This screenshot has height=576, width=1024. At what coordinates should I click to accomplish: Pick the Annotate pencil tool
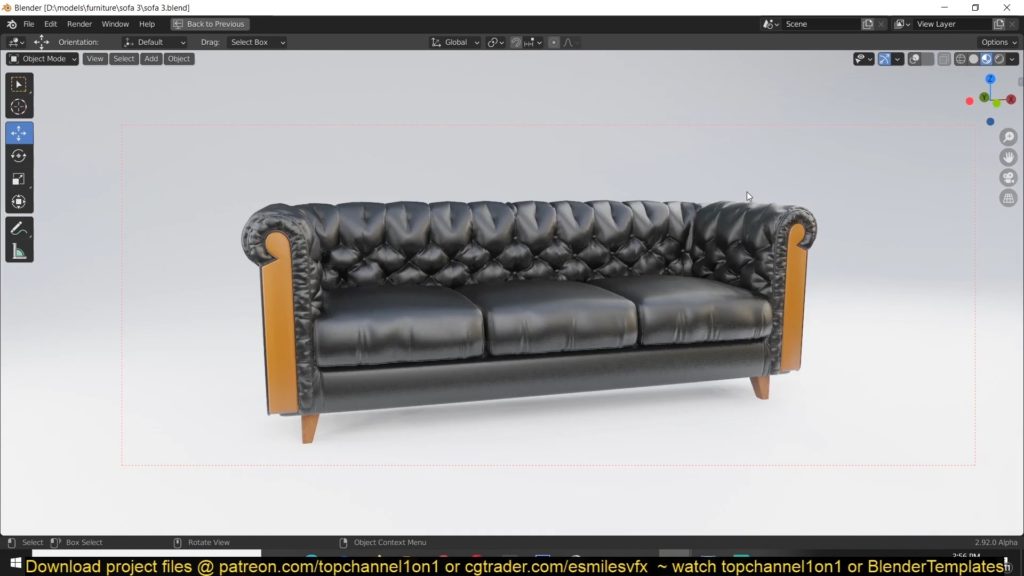pos(19,228)
